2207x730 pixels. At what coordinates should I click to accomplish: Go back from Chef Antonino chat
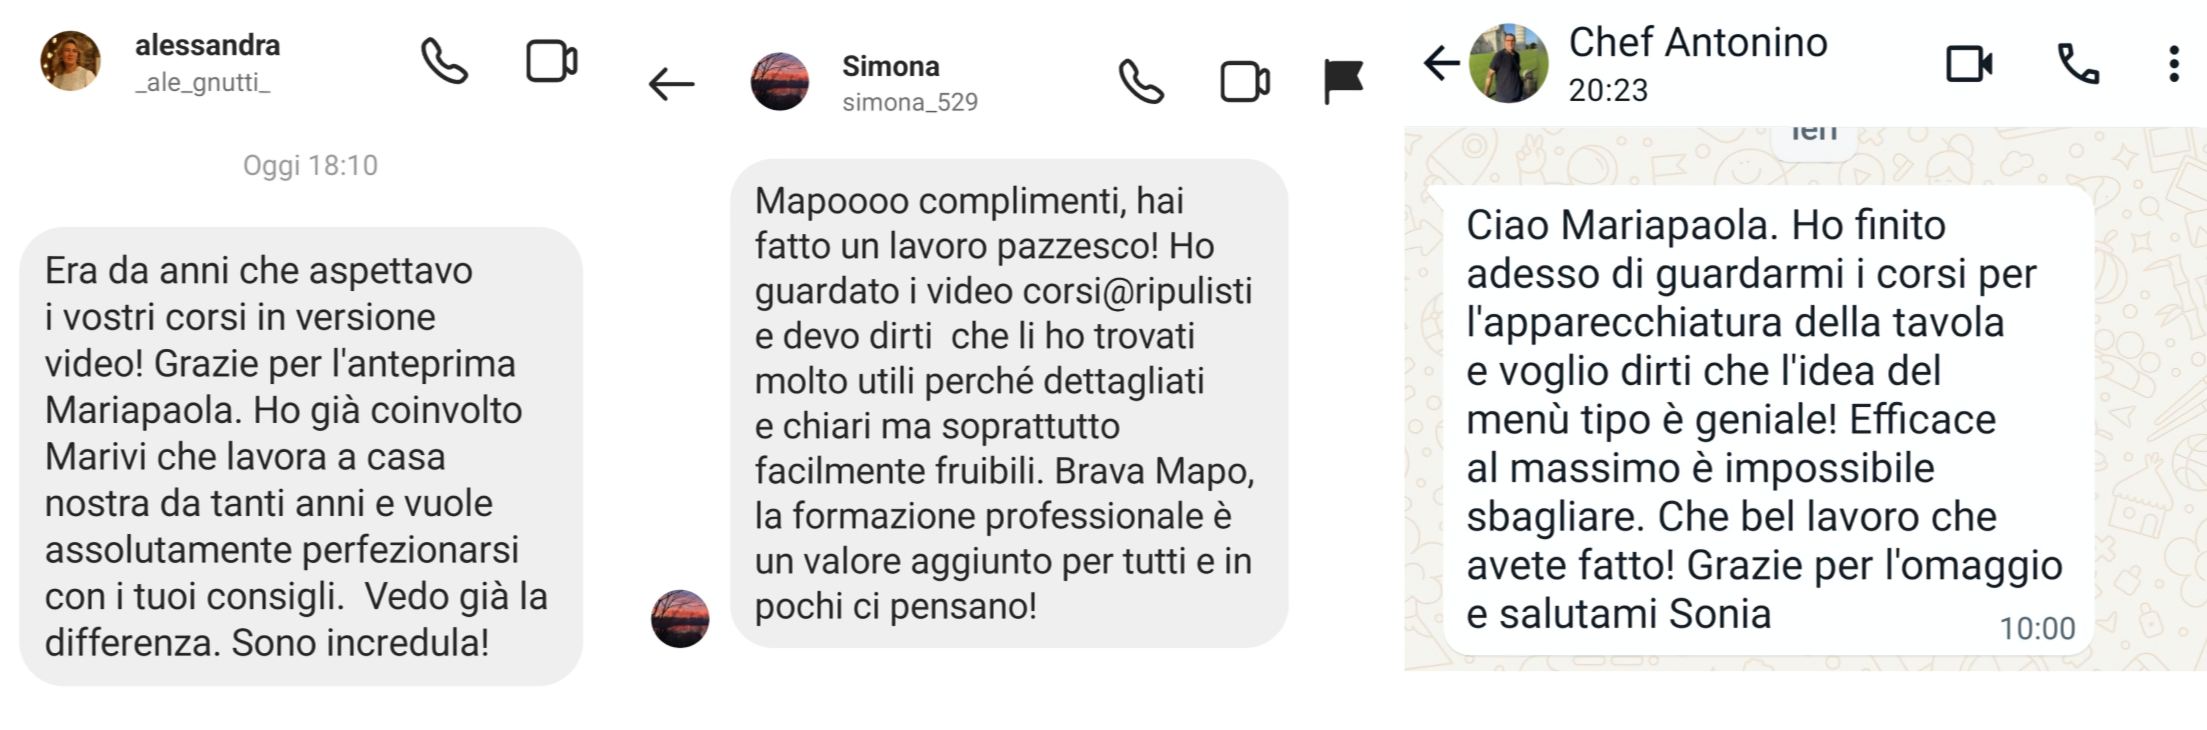[1441, 63]
